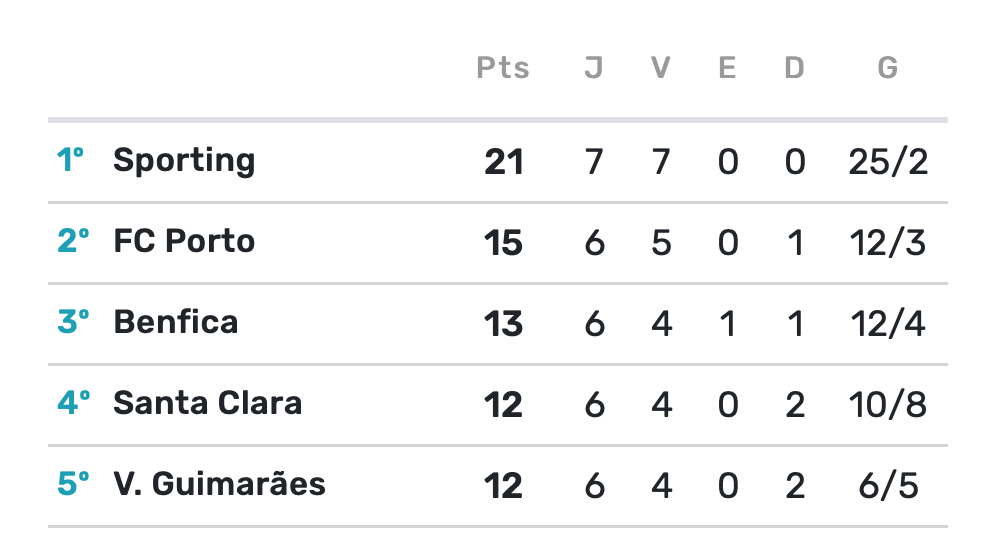Click the Sporting team name
The height and width of the screenshot is (547, 999).
pyautogui.click(x=184, y=161)
